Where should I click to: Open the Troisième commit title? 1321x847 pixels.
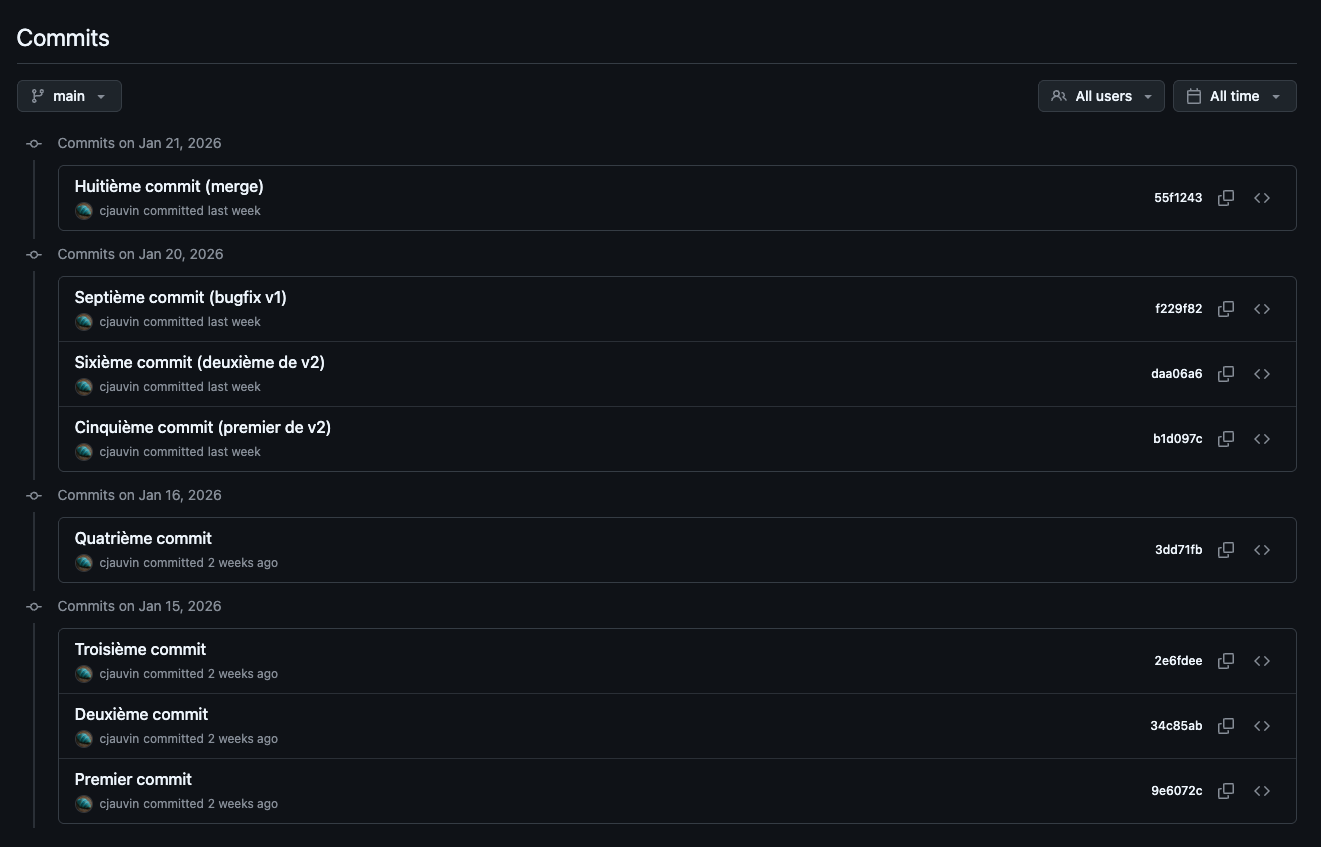pyautogui.click(x=140, y=650)
